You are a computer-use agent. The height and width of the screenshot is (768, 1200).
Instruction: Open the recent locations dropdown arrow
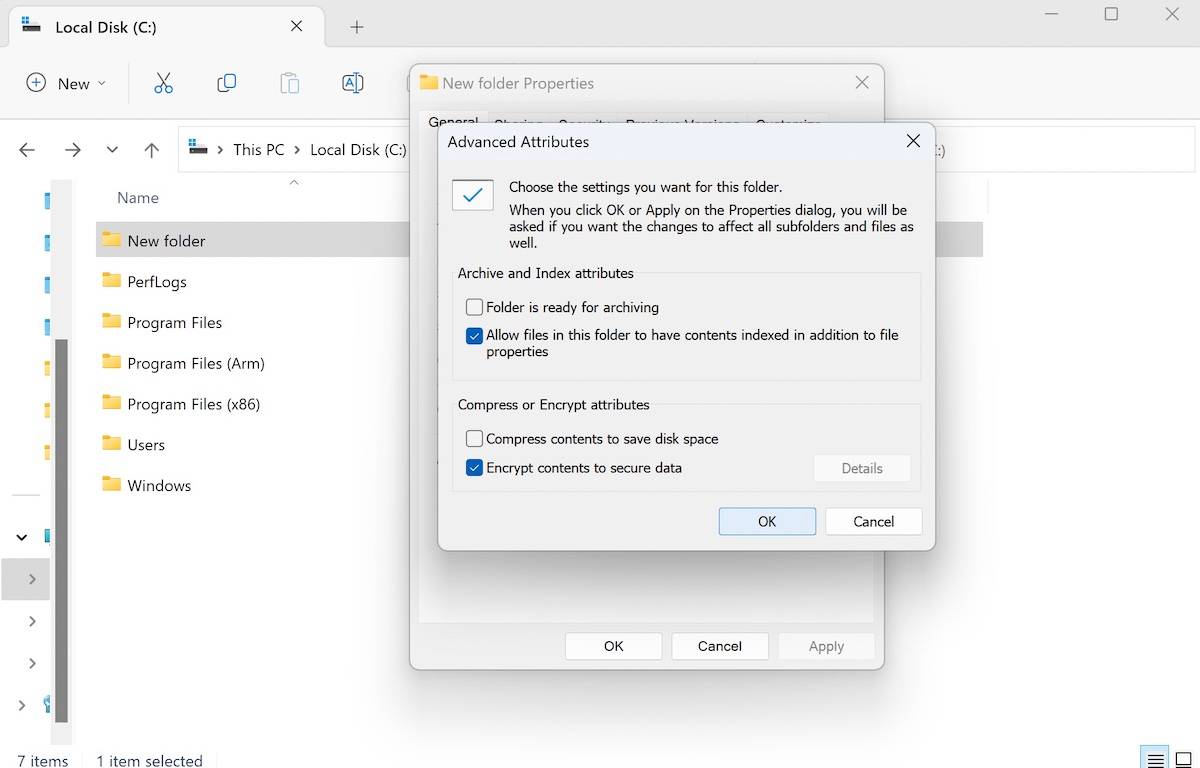[112, 150]
